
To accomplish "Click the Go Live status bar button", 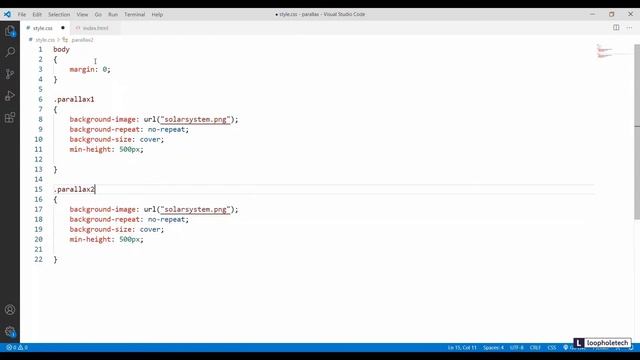I will pos(574,348).
